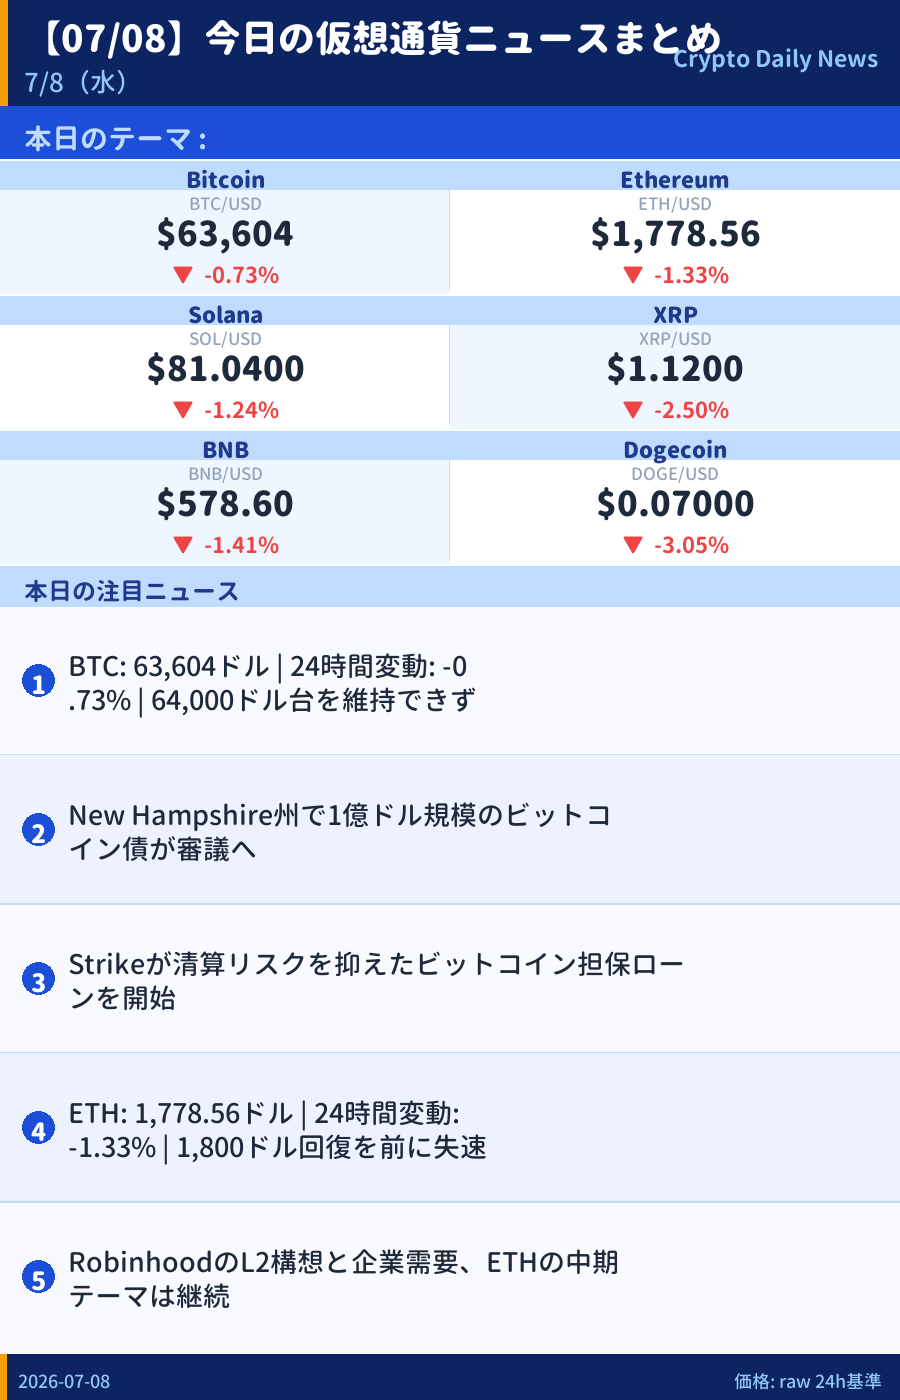Click the BNB $578.60 price

(x=225, y=504)
